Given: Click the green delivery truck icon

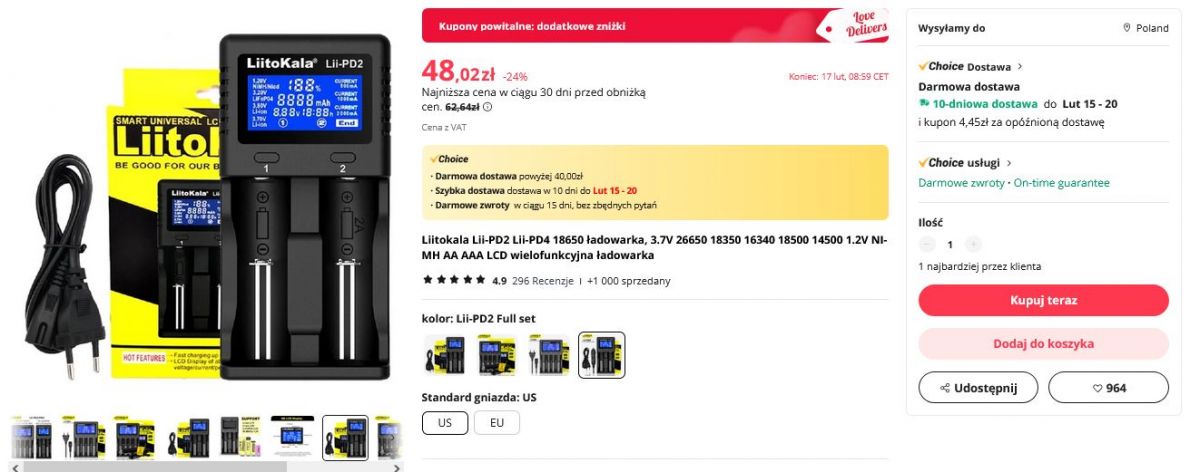Looking at the screenshot, I should tap(924, 104).
